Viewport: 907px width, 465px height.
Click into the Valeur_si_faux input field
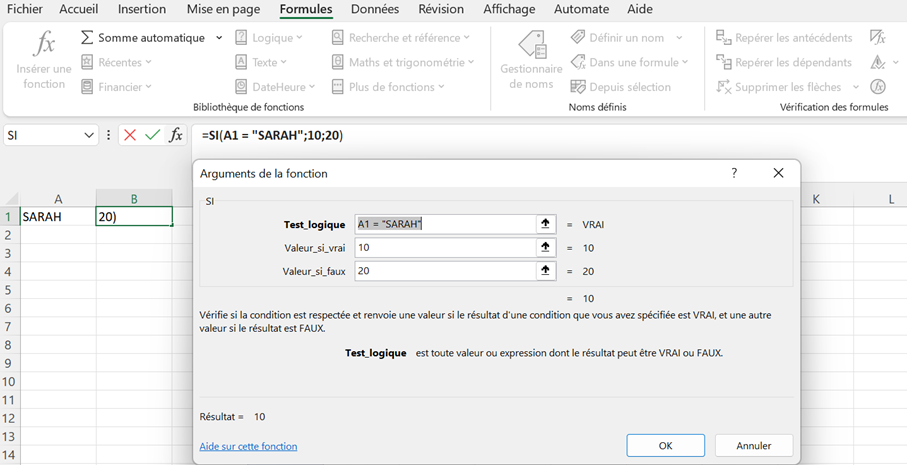pos(445,271)
